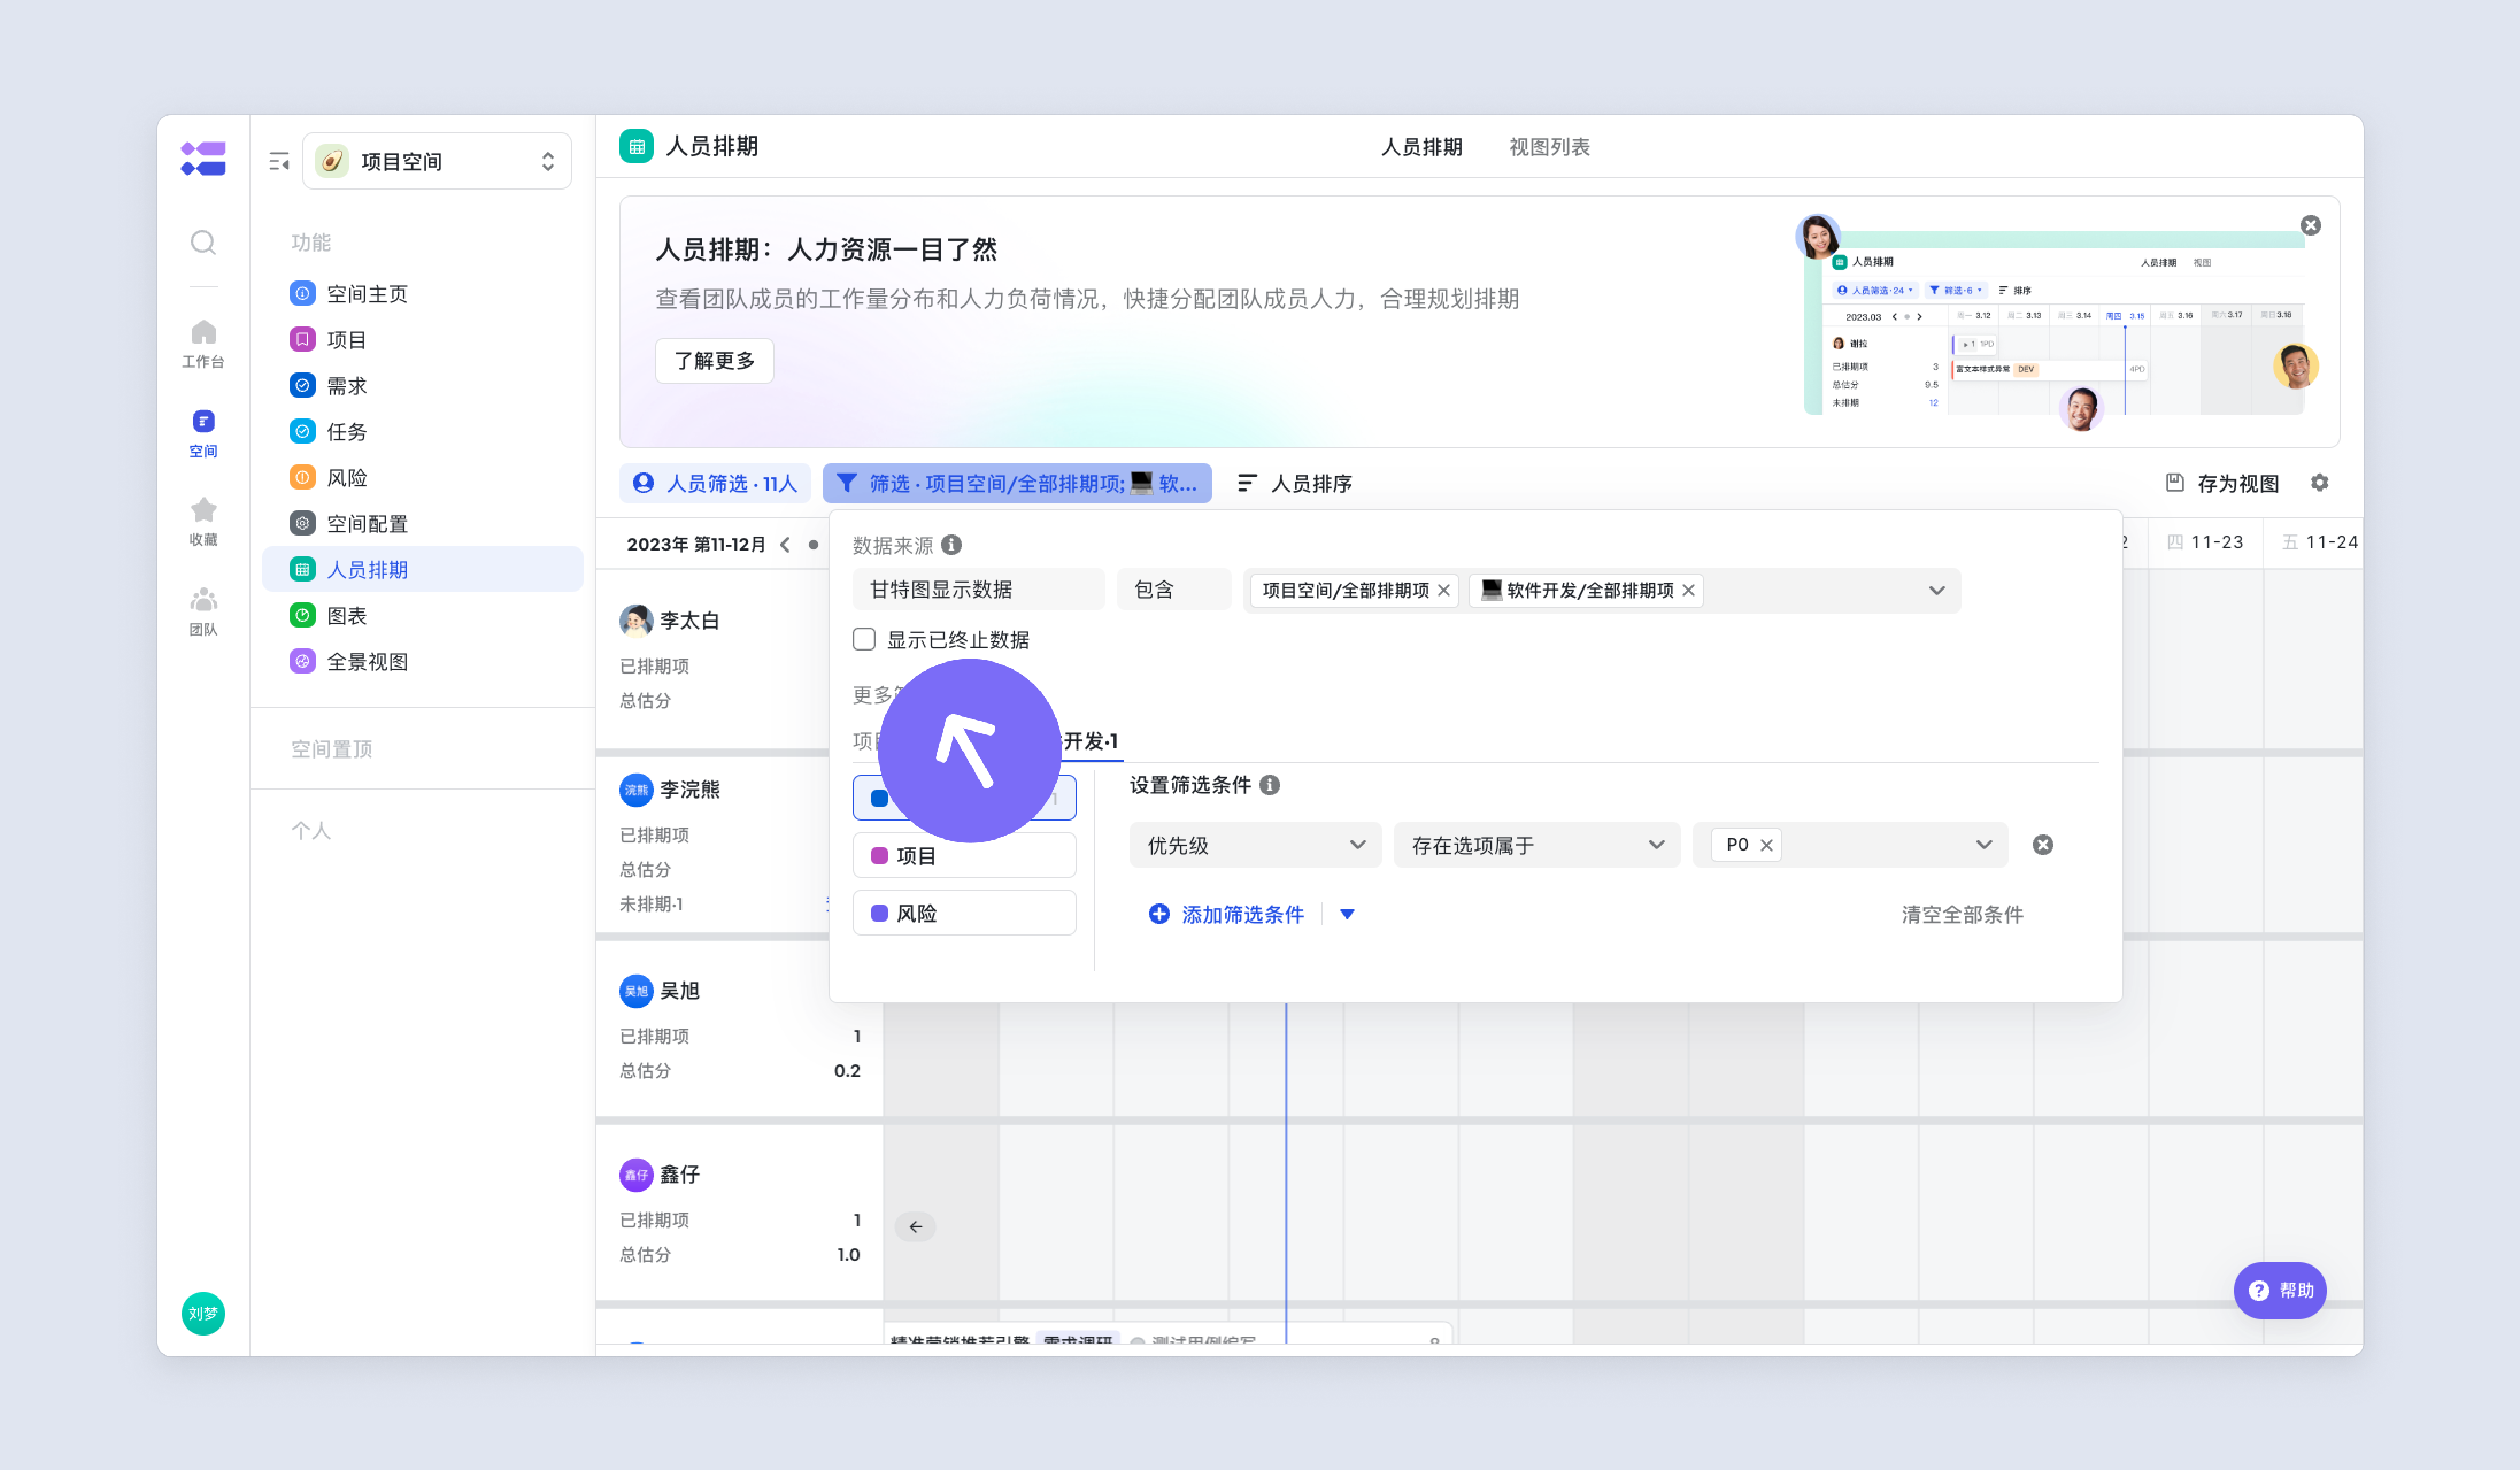The image size is (2520, 1470).
Task: Click 鑫仔's avatar
Action: (x=636, y=1175)
